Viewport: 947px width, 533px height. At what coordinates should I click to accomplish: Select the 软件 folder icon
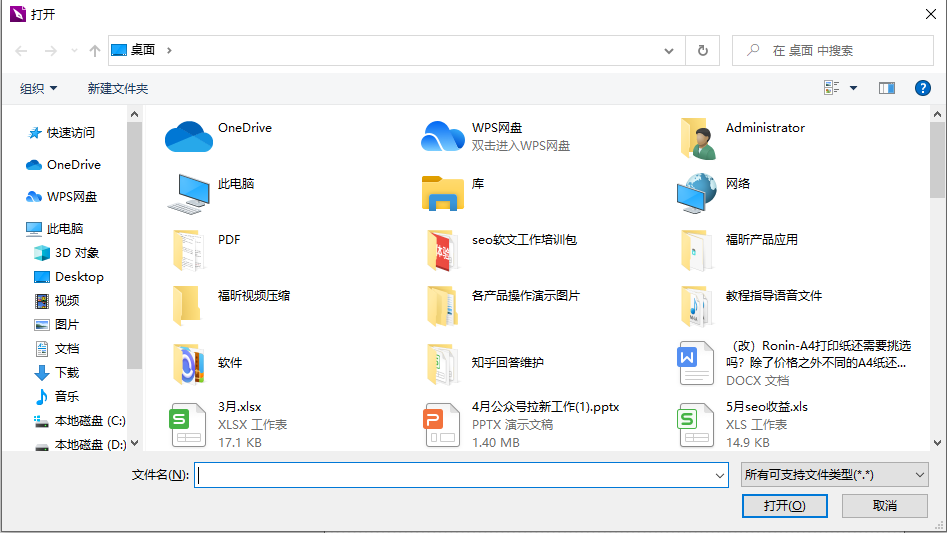189,364
